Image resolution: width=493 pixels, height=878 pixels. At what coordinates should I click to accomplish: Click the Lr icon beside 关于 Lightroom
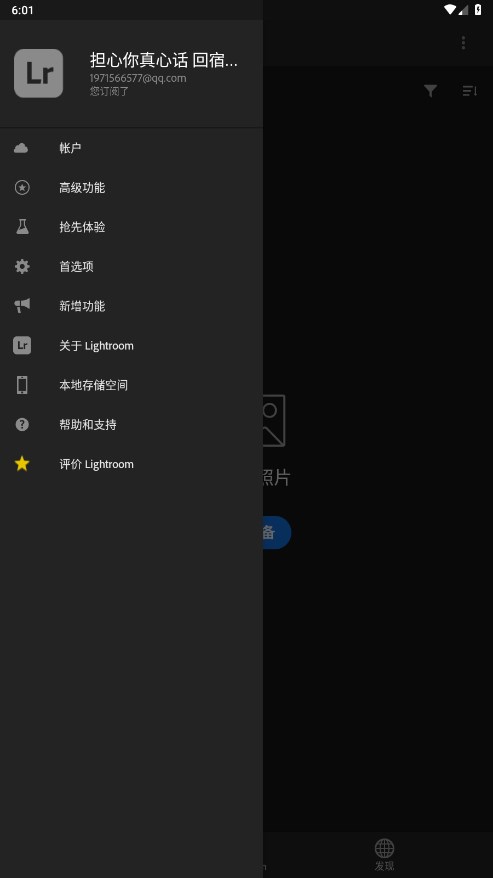coord(22,345)
